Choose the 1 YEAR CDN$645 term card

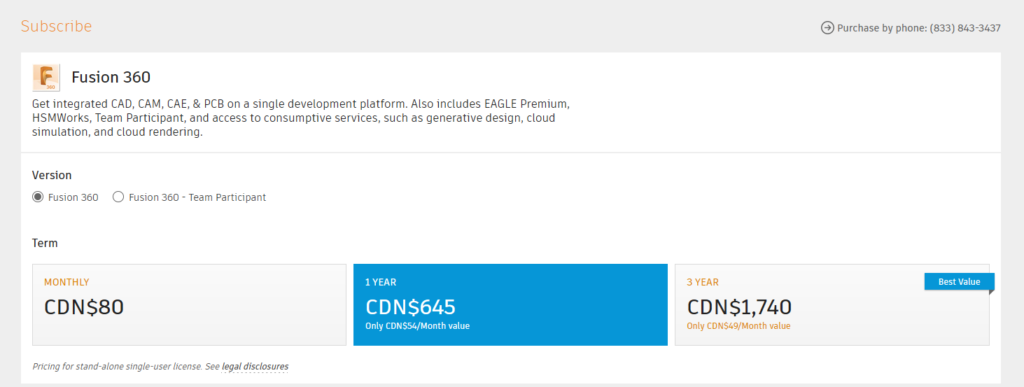click(x=510, y=304)
